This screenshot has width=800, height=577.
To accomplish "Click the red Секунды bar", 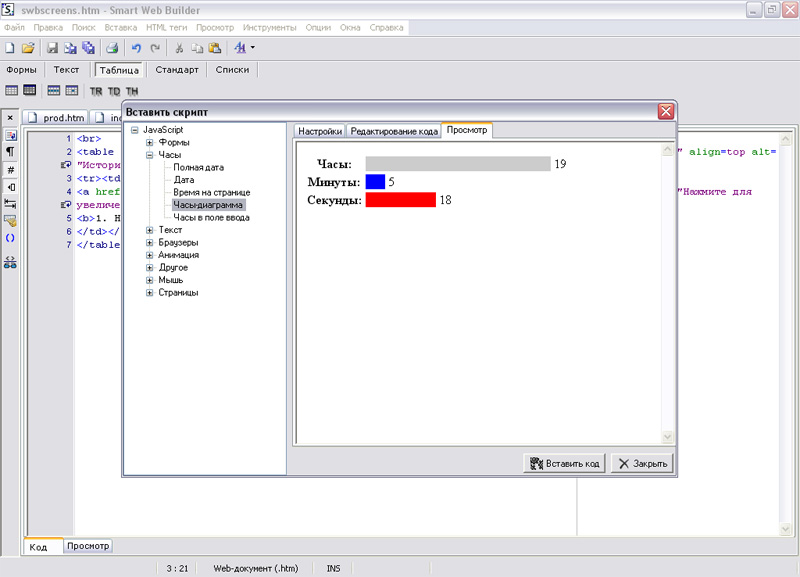I will 400,200.
